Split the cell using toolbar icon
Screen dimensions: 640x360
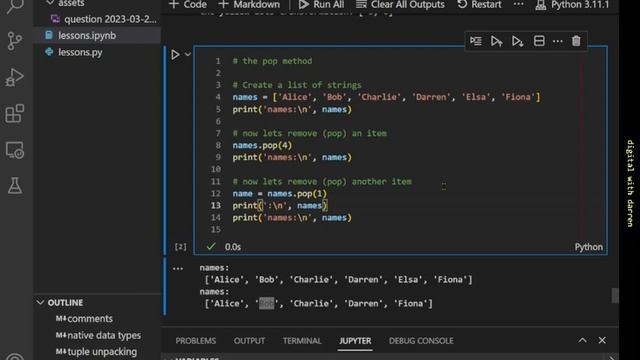click(539, 41)
